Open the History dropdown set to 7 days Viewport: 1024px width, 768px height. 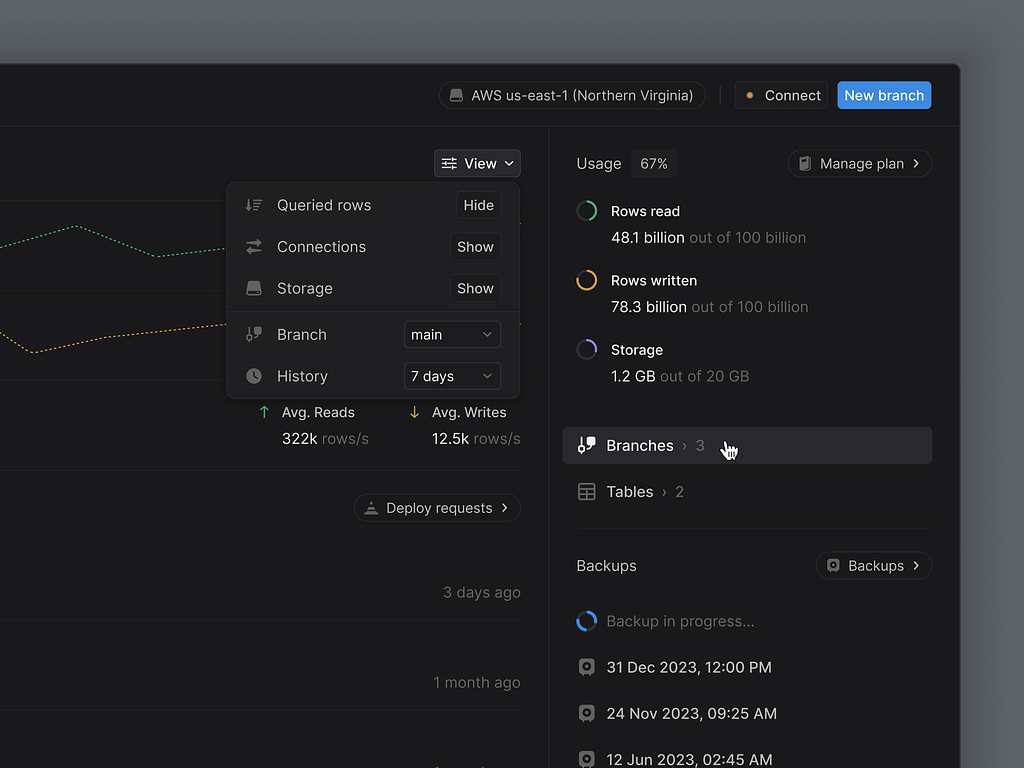click(x=452, y=376)
